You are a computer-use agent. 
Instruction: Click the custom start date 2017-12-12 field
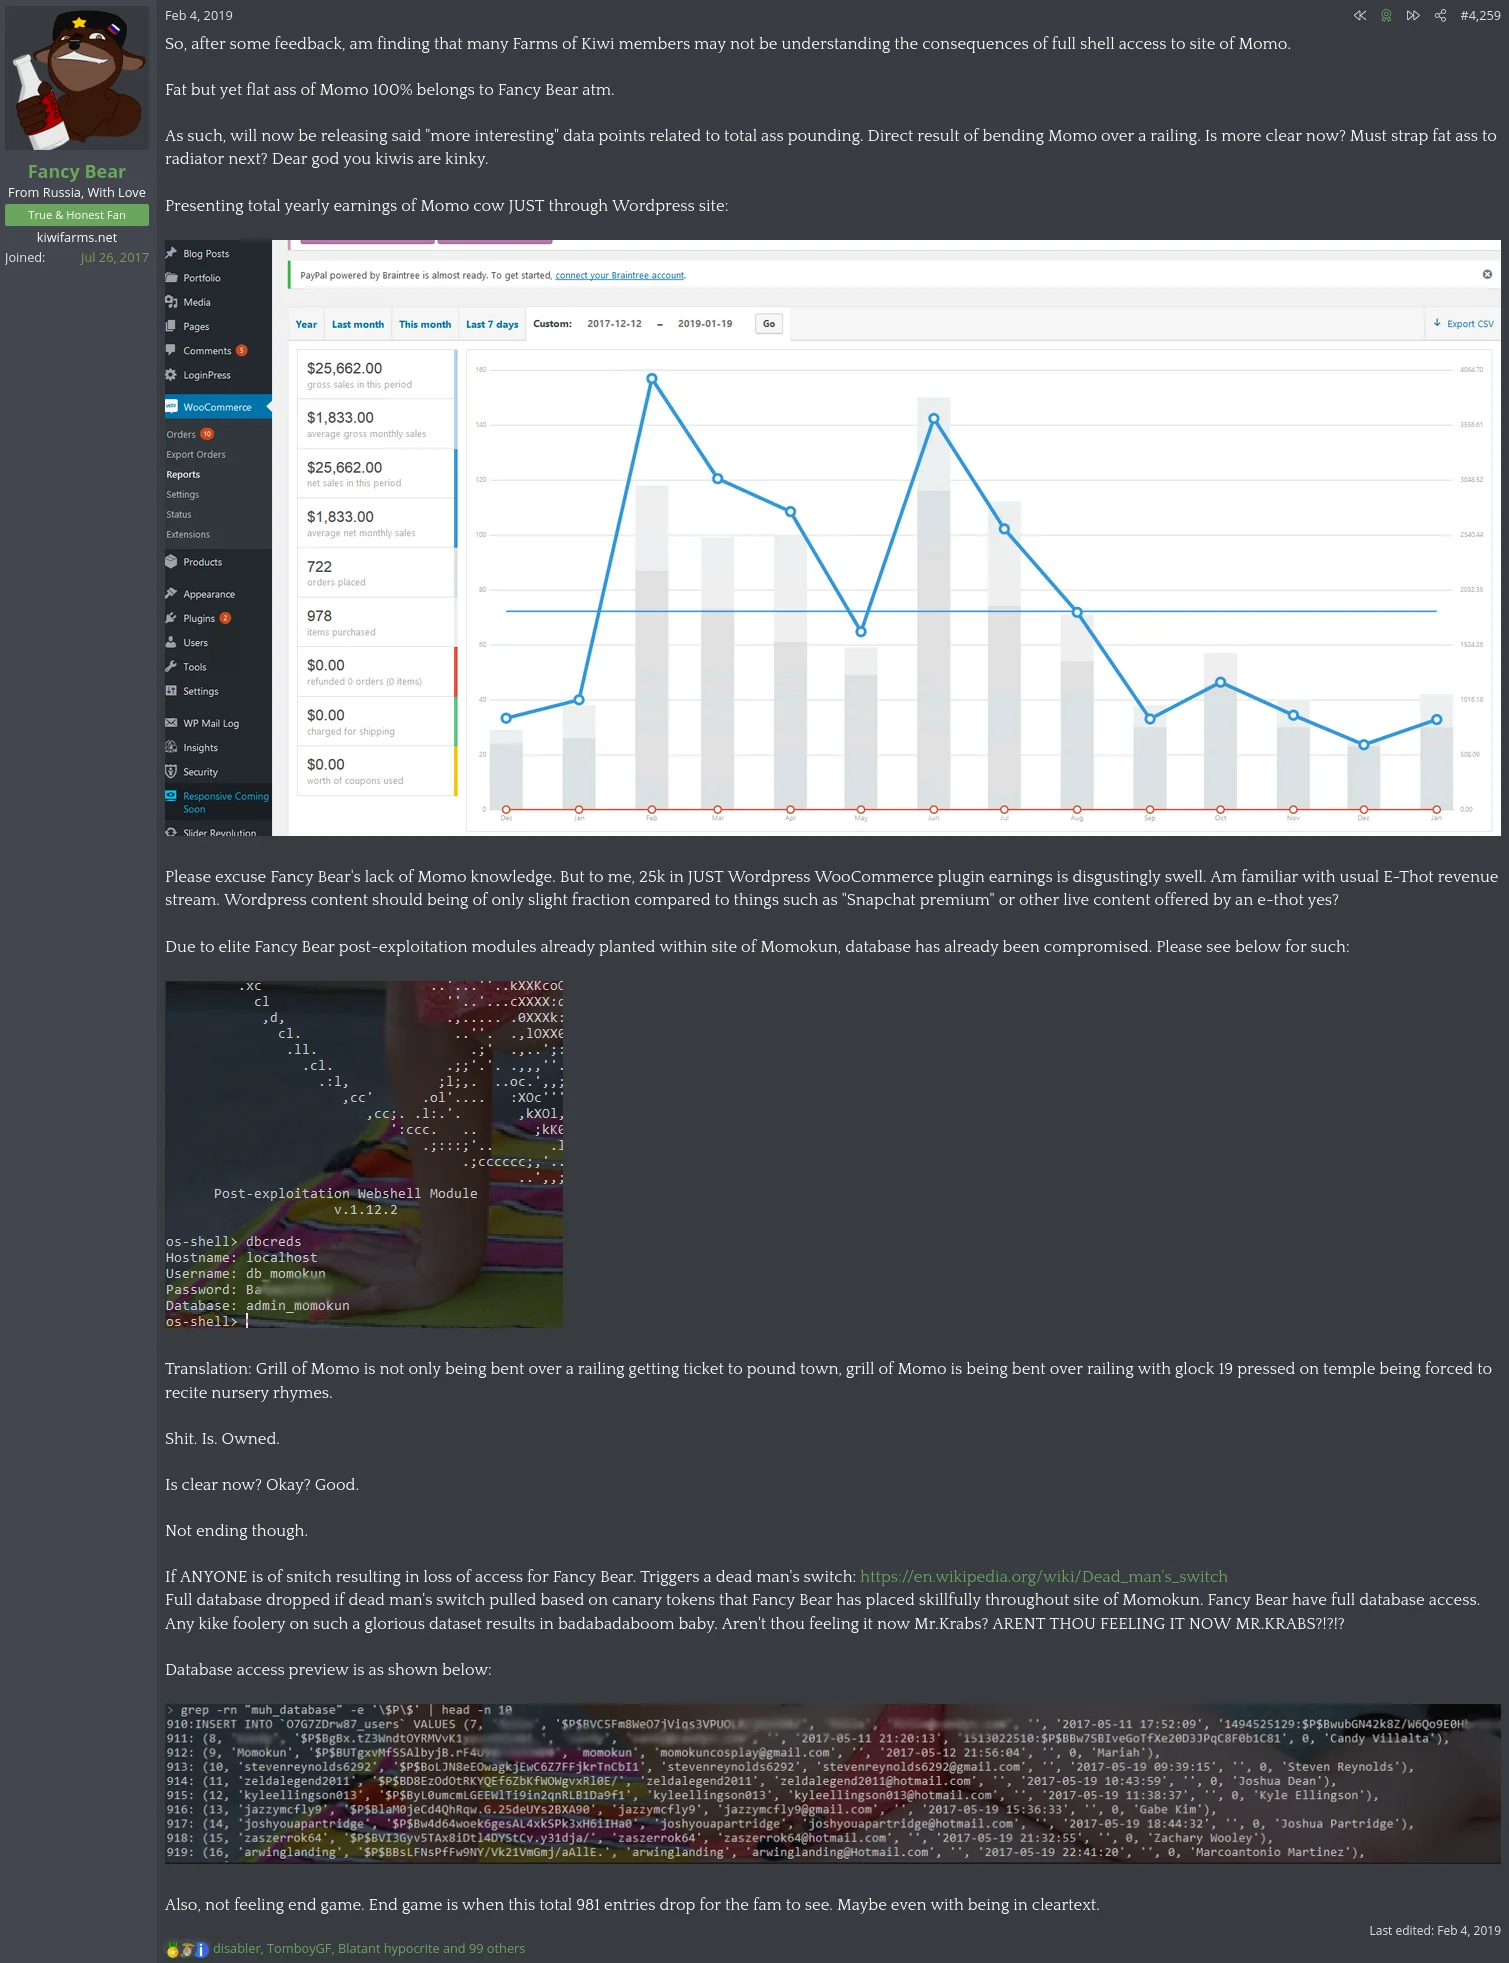point(614,324)
